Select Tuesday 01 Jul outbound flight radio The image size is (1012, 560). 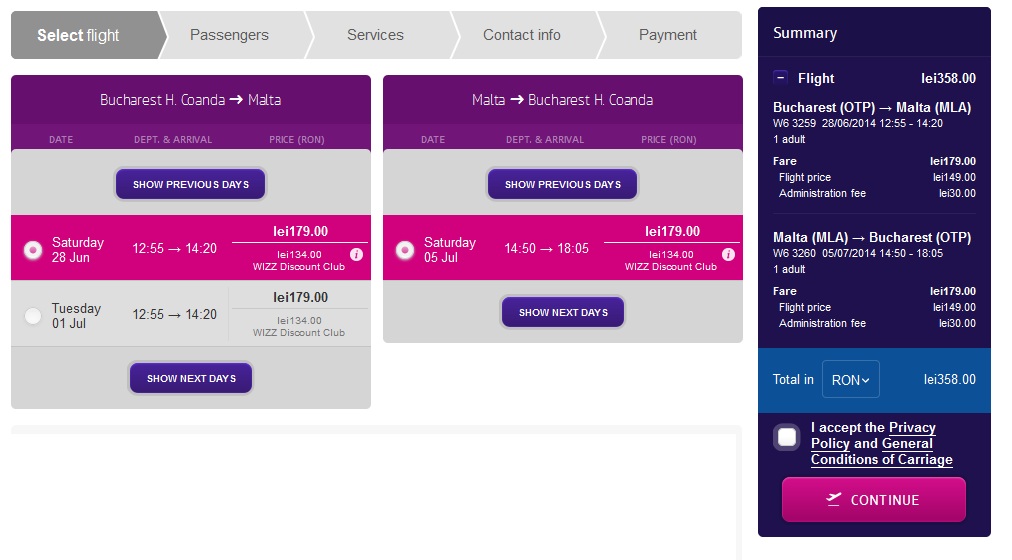click(33, 315)
